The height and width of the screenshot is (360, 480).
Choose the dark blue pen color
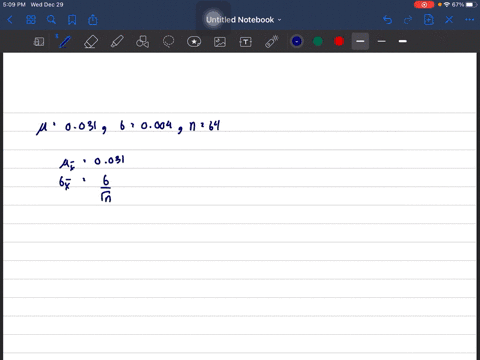[297, 41]
